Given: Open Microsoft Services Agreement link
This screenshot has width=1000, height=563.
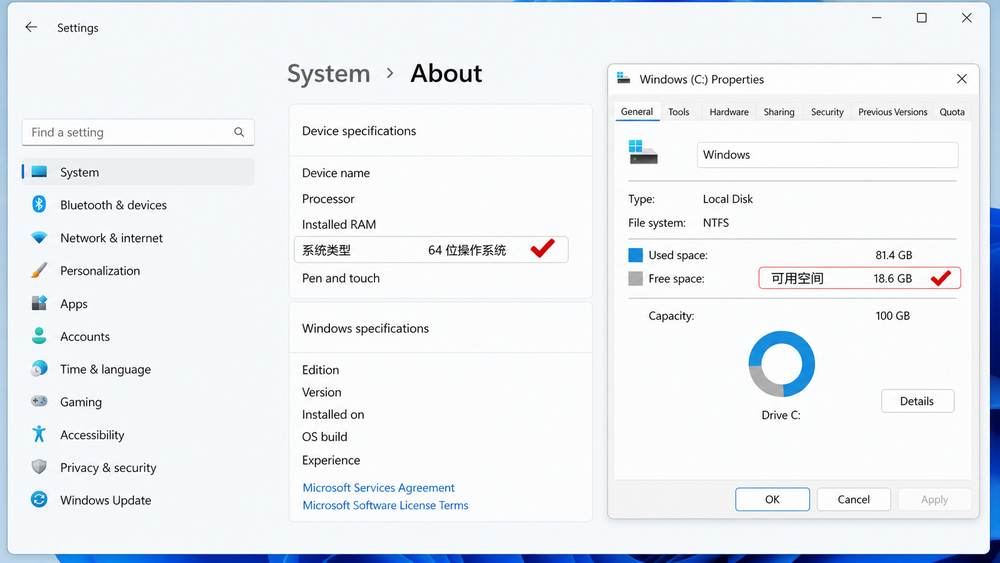Looking at the screenshot, I should point(378,488).
